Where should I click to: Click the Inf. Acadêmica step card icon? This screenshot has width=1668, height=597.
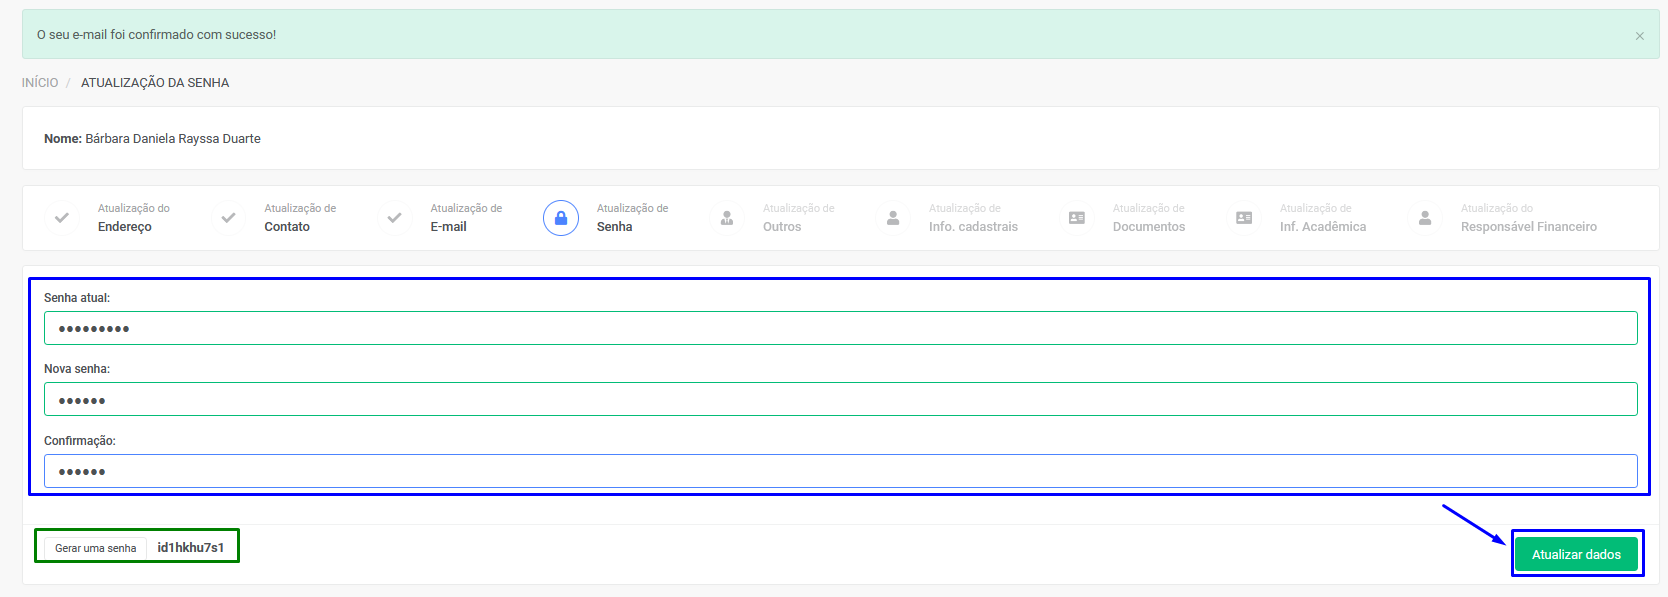[x=1244, y=218]
